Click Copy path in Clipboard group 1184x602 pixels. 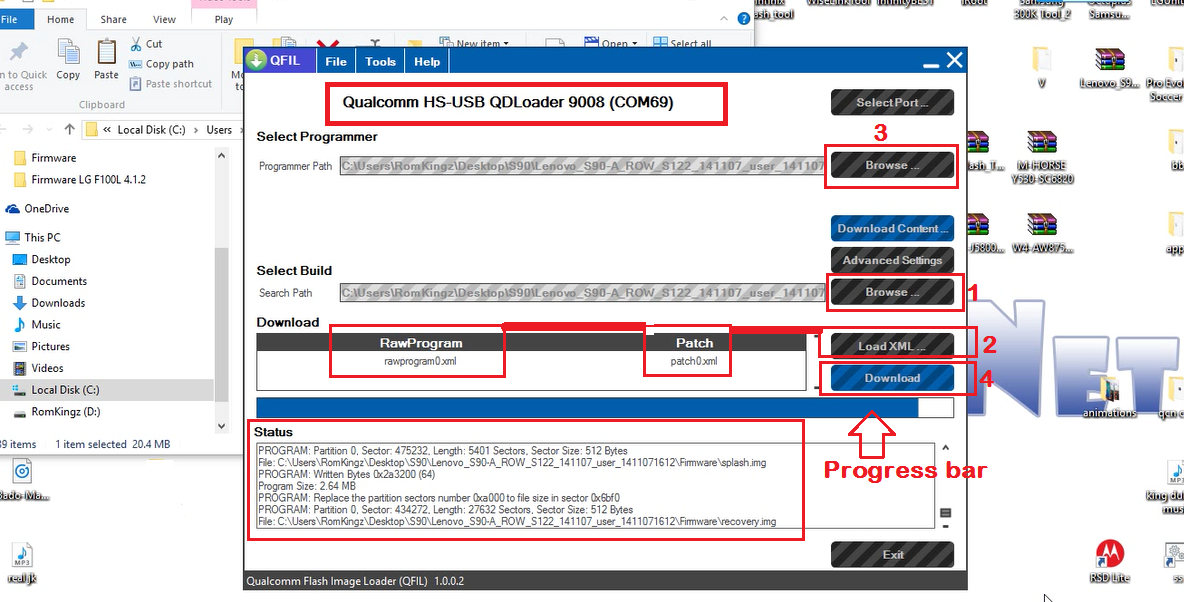pyautogui.click(x=161, y=64)
